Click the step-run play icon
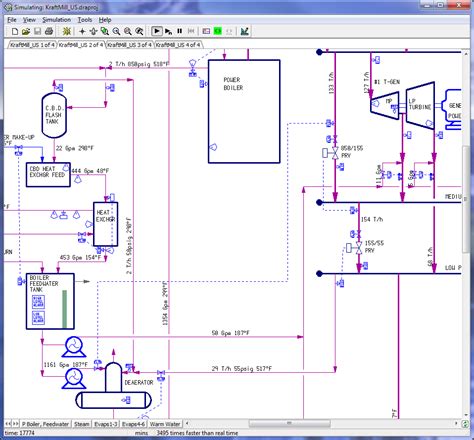The width and height of the screenshot is (474, 440). (168, 31)
